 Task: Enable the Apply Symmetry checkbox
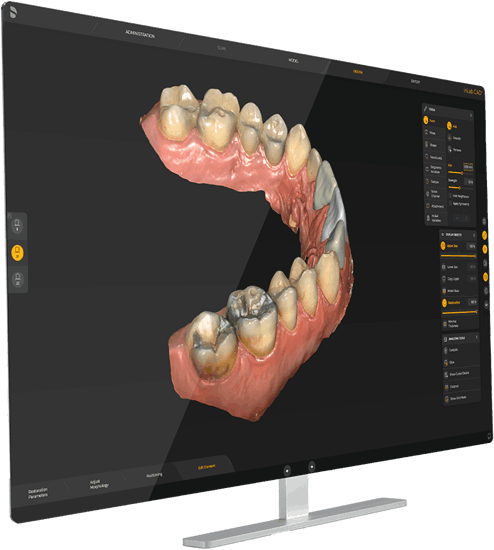tap(451, 203)
